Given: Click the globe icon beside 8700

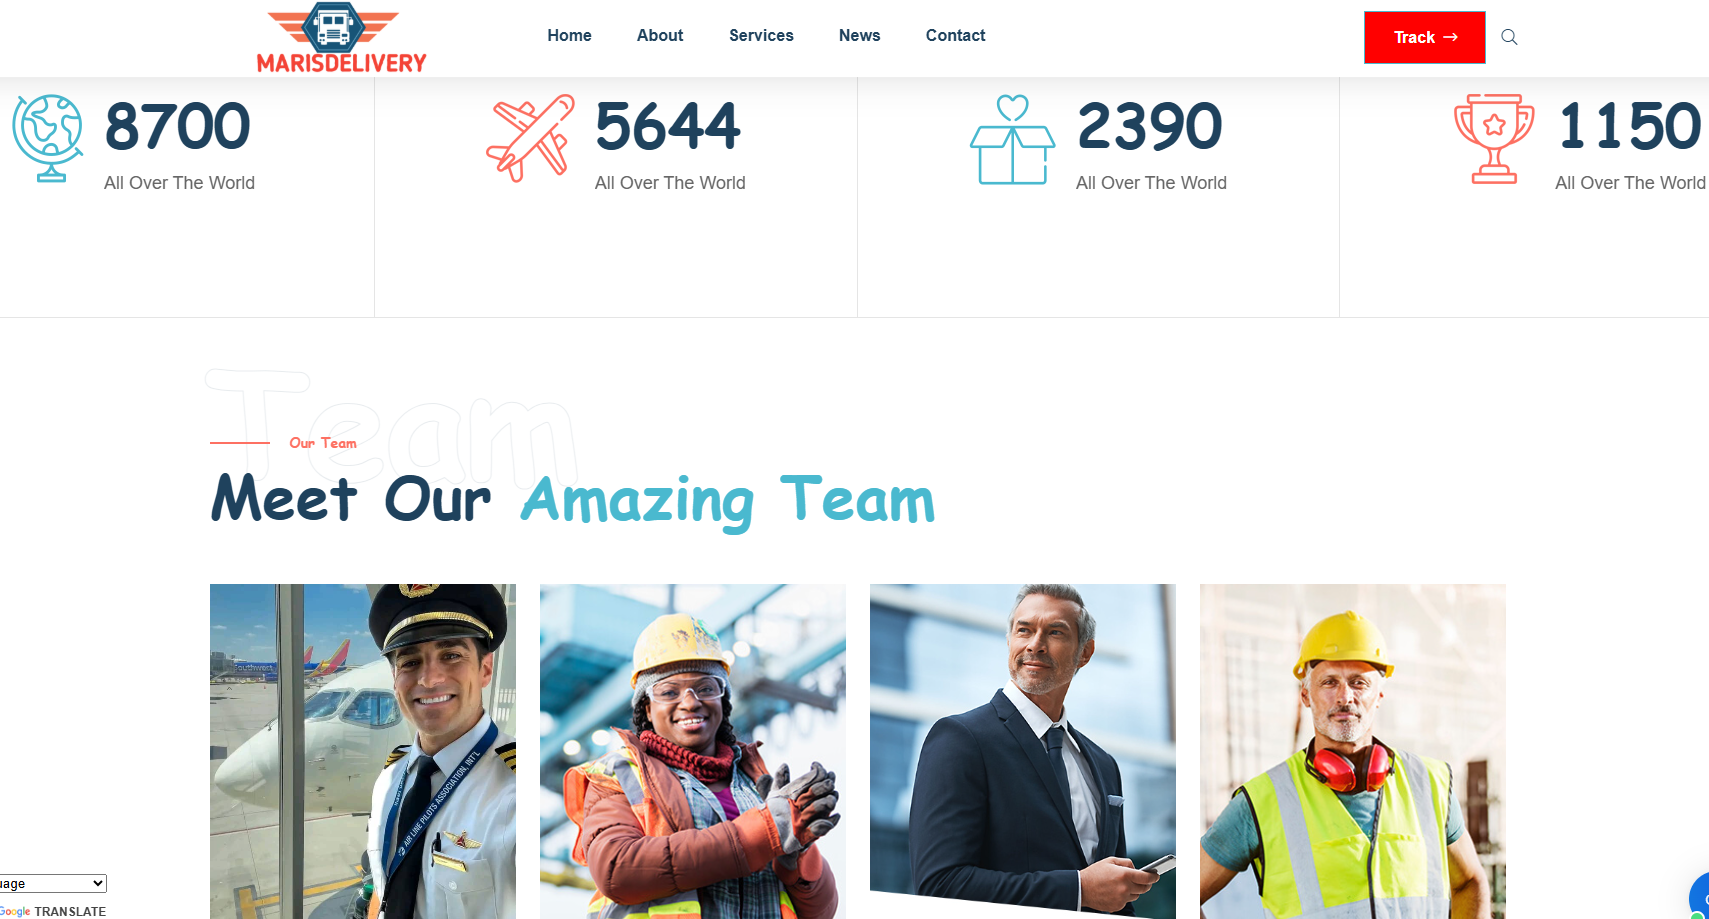Looking at the screenshot, I should point(48,138).
